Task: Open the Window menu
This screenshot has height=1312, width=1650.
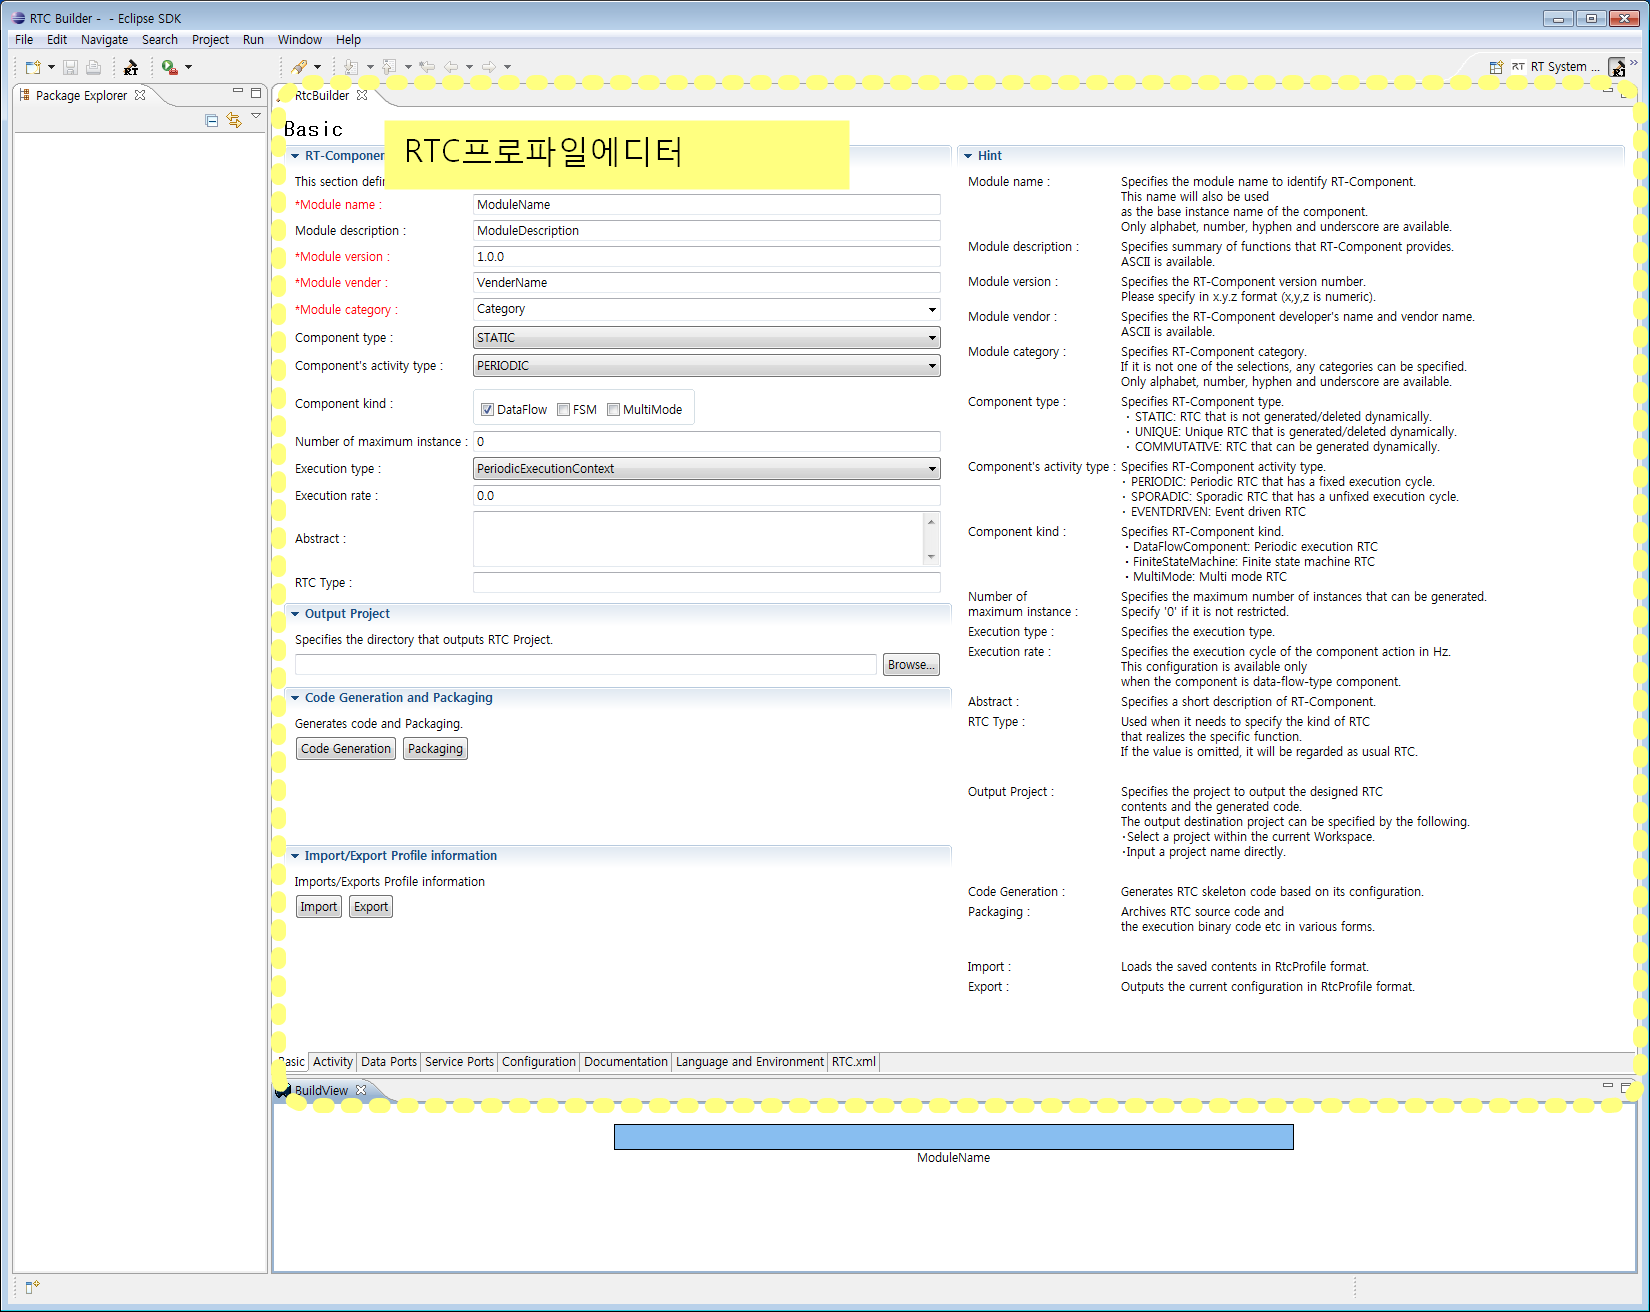Action: coord(299,40)
